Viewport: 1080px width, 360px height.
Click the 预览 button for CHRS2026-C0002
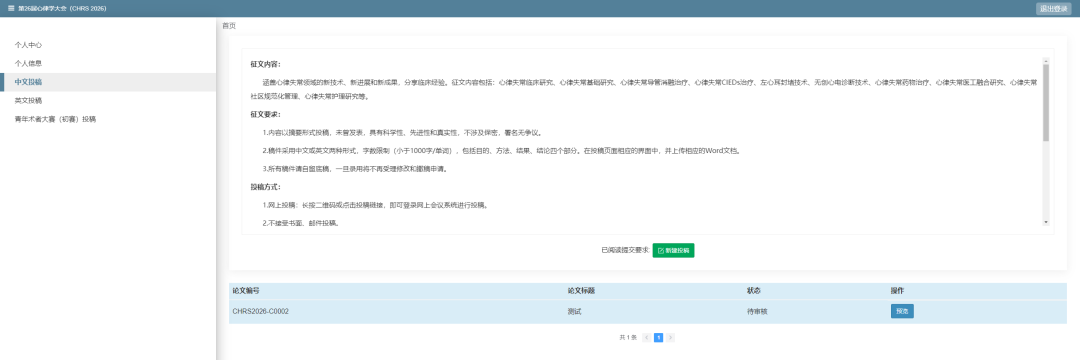pyautogui.click(x=902, y=311)
